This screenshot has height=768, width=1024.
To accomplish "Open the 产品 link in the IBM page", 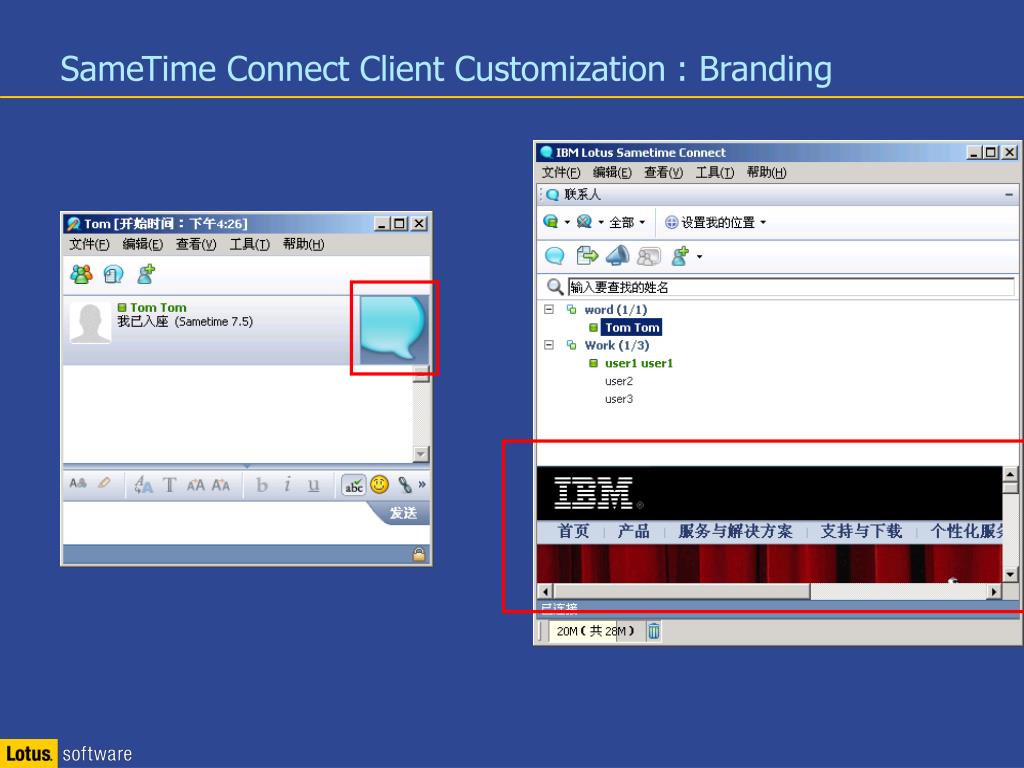I will tap(633, 531).
